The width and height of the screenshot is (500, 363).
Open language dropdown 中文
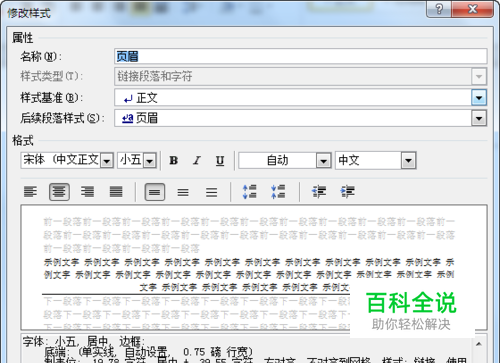tap(409, 161)
